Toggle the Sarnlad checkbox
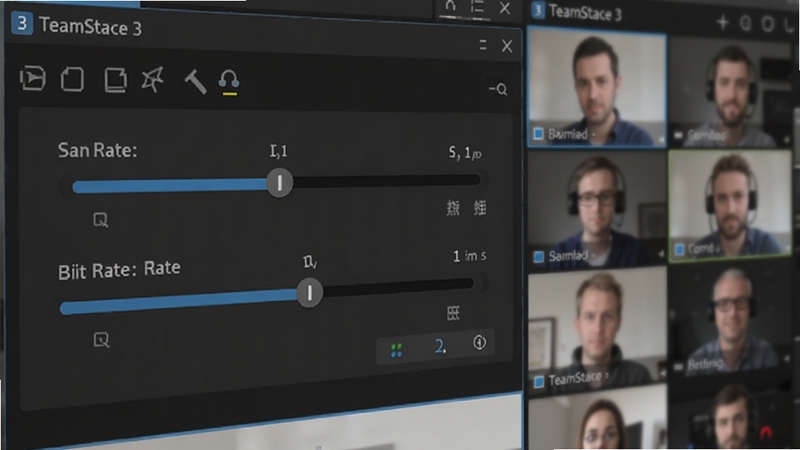 click(539, 256)
